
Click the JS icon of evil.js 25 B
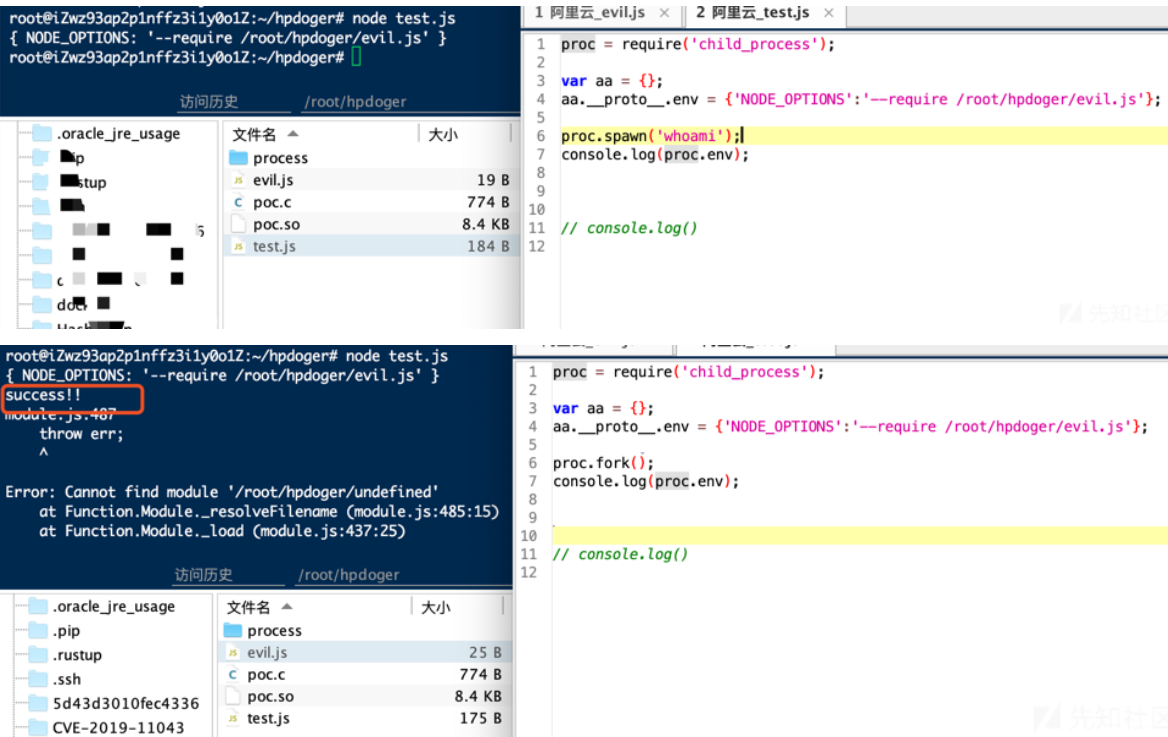232,653
